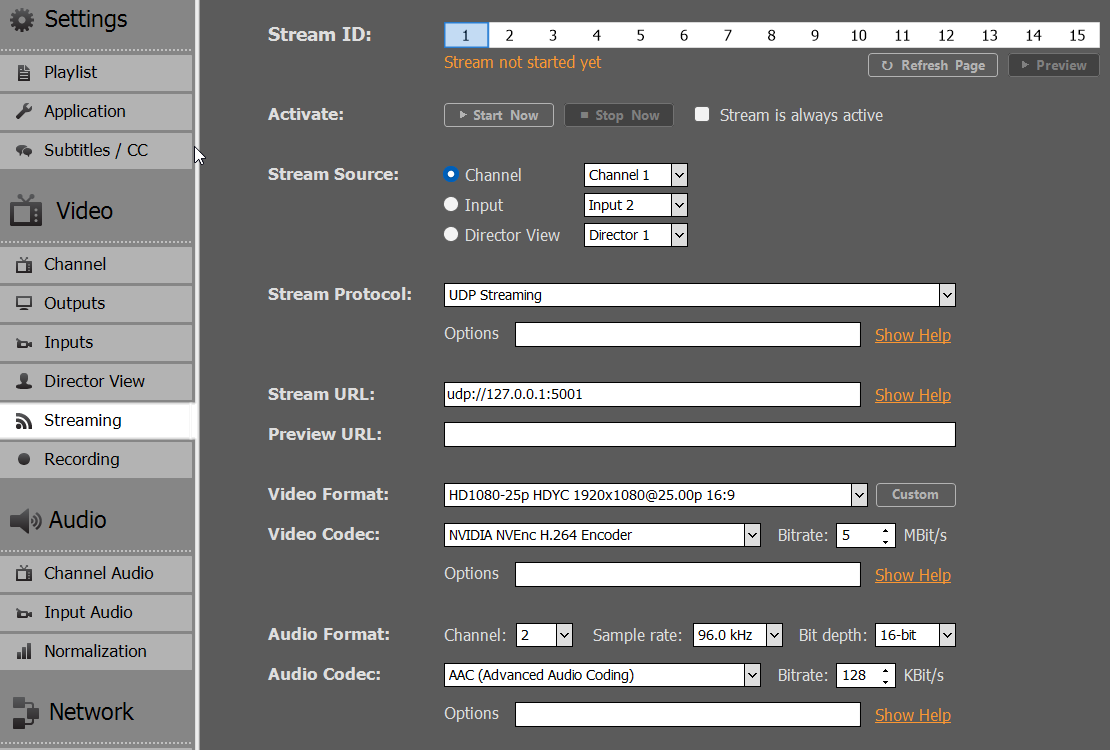This screenshot has width=1110, height=750.
Task: Click the Video Codec Options field
Action: (688, 575)
